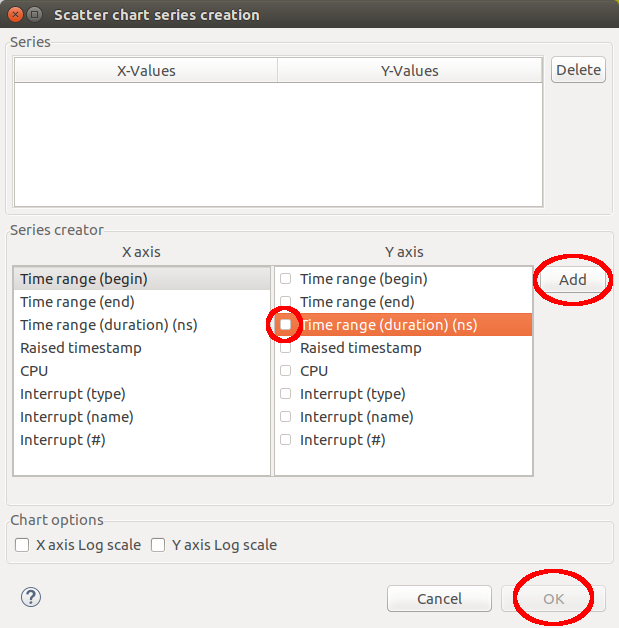Select Interrupt (name) in X axis list
Screen dimensions: 619x628
tap(77, 417)
